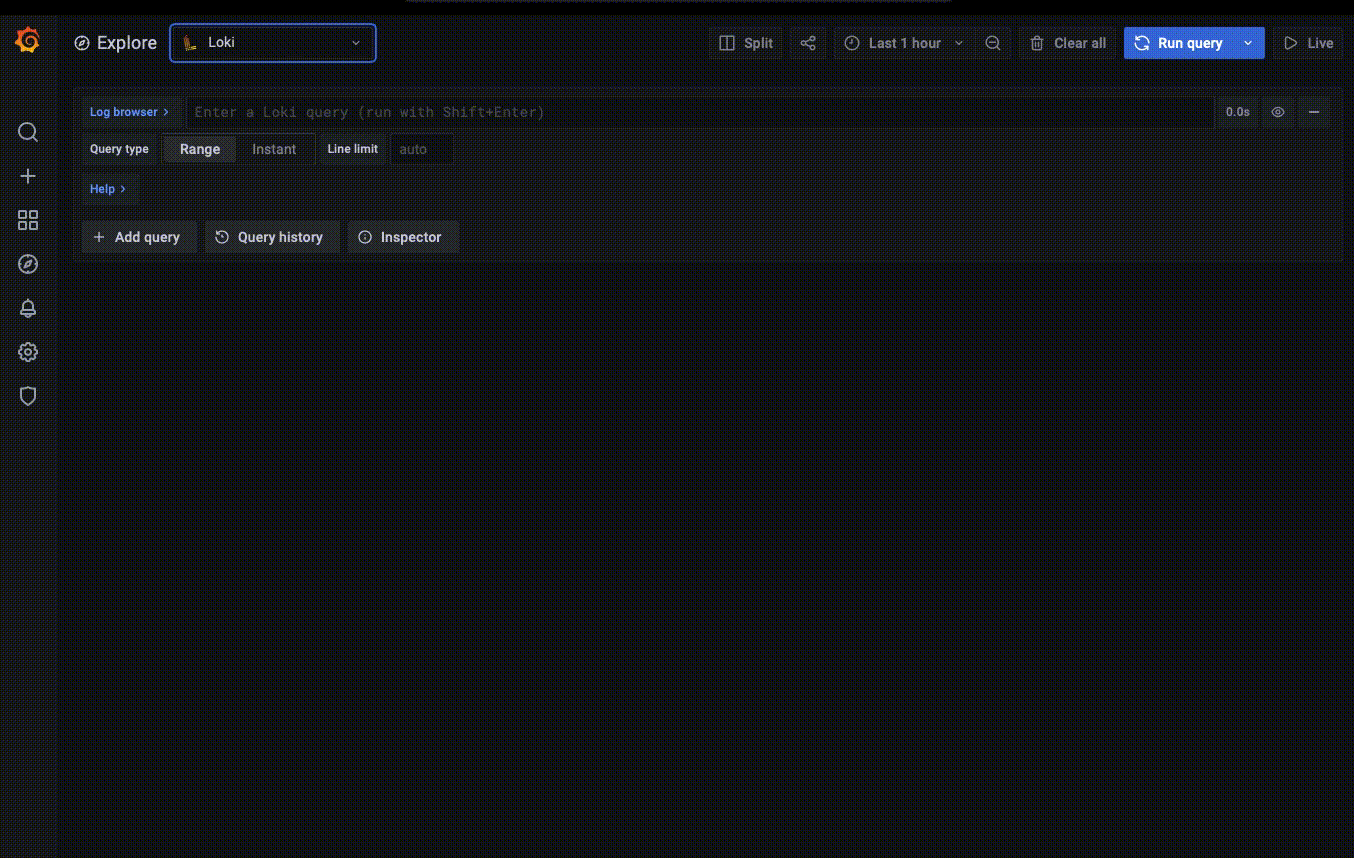Expand the Log browser panel
Image resolution: width=1354 pixels, height=858 pixels.
pyautogui.click(x=129, y=112)
